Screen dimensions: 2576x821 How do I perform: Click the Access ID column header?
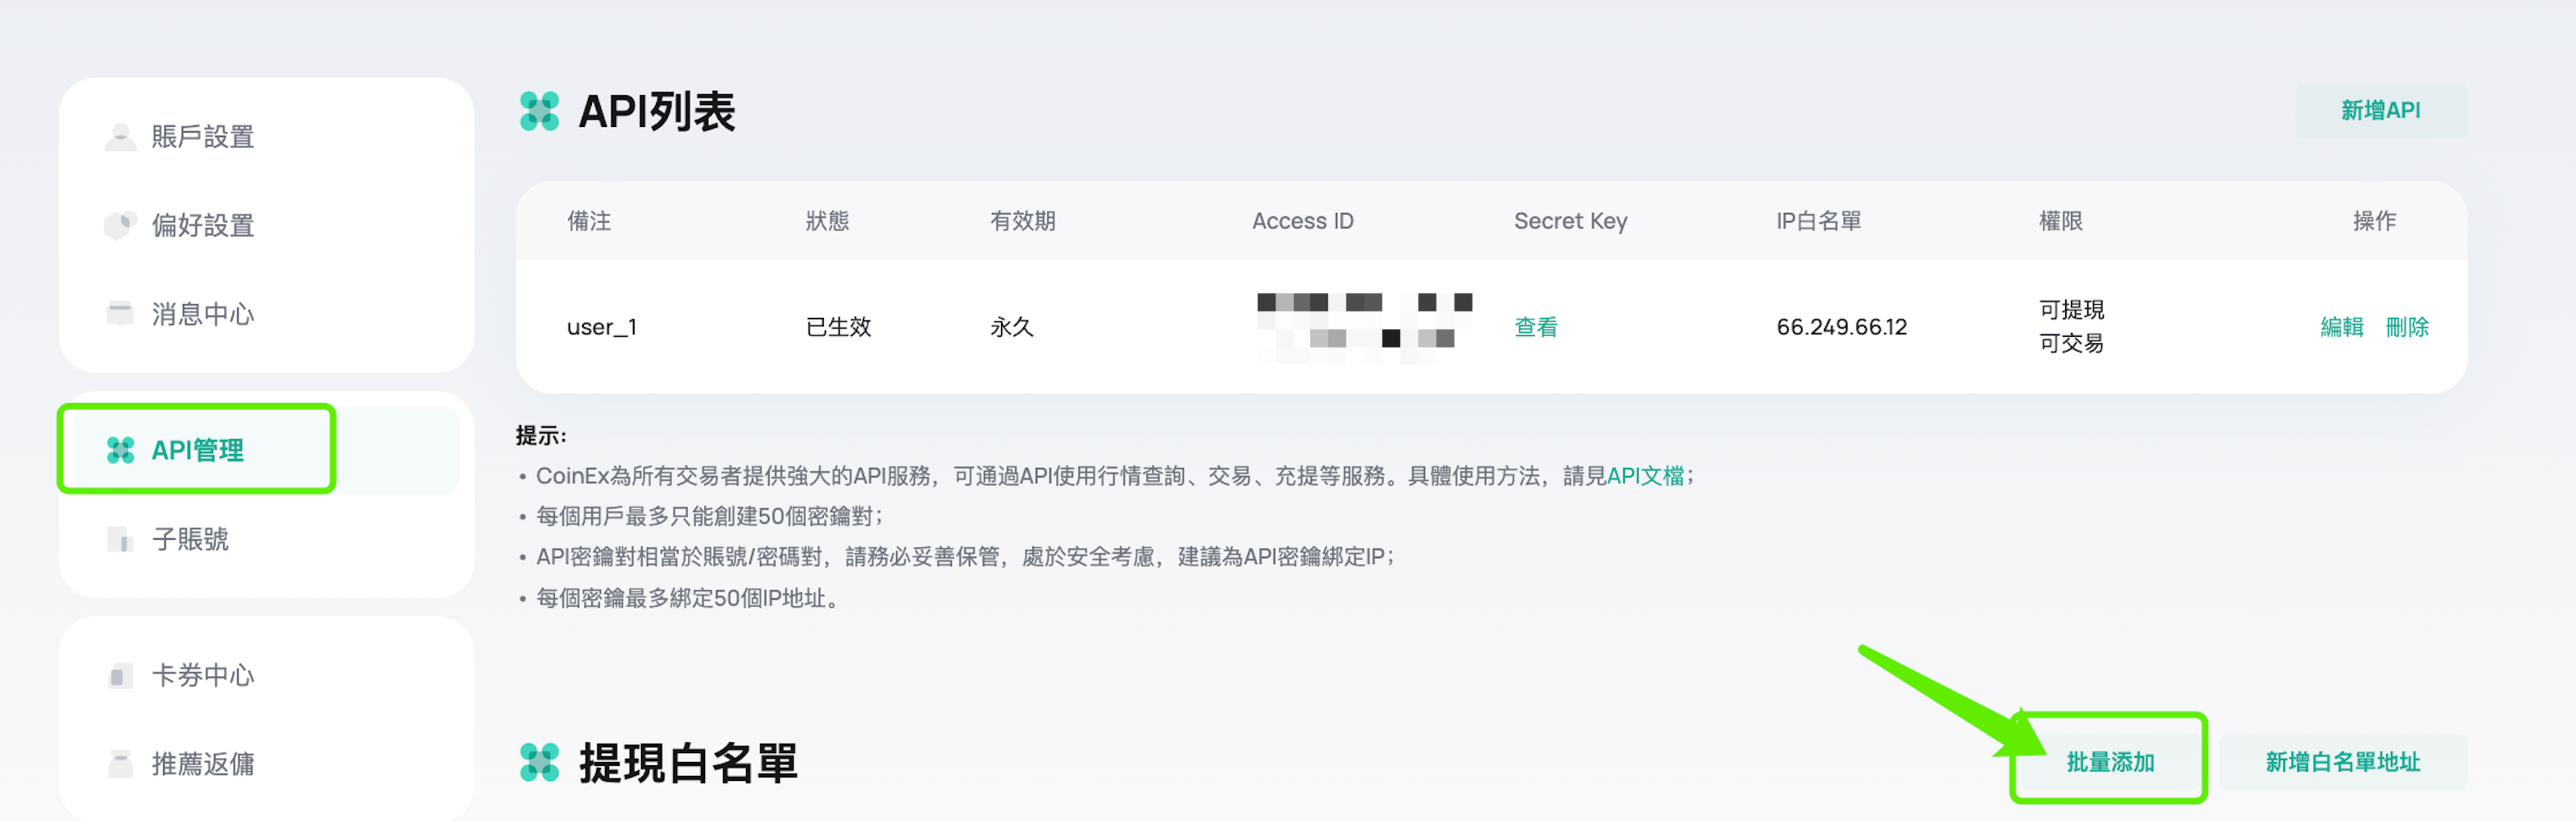(1302, 221)
